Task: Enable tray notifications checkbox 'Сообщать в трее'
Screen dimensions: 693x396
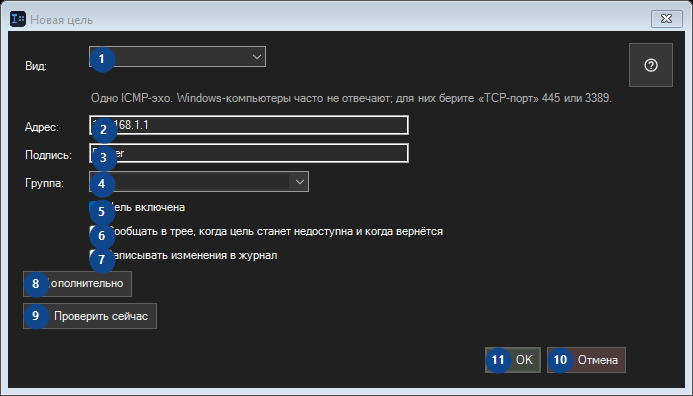Action: 266,231
